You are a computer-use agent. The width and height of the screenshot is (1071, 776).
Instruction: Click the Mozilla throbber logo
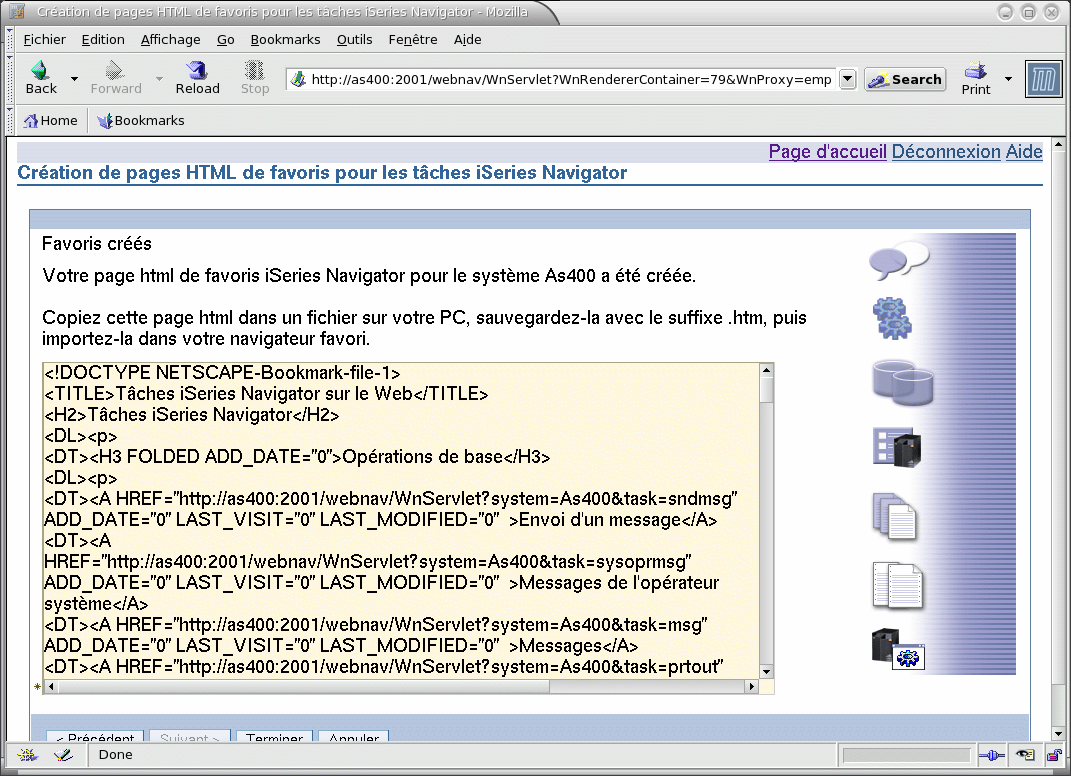pos(1044,79)
